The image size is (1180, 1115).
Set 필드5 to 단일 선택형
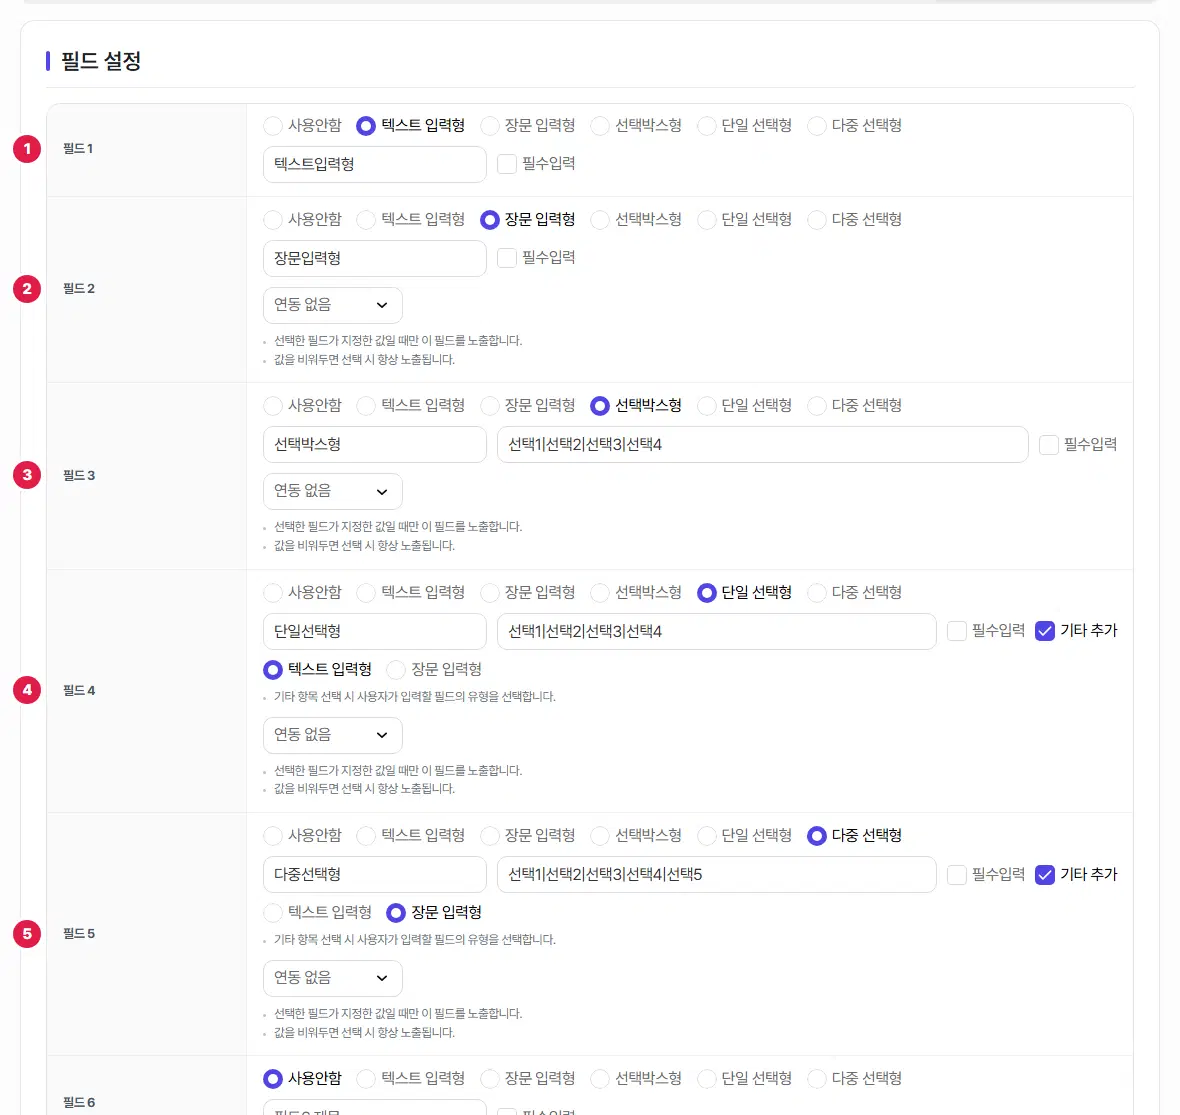pos(707,836)
